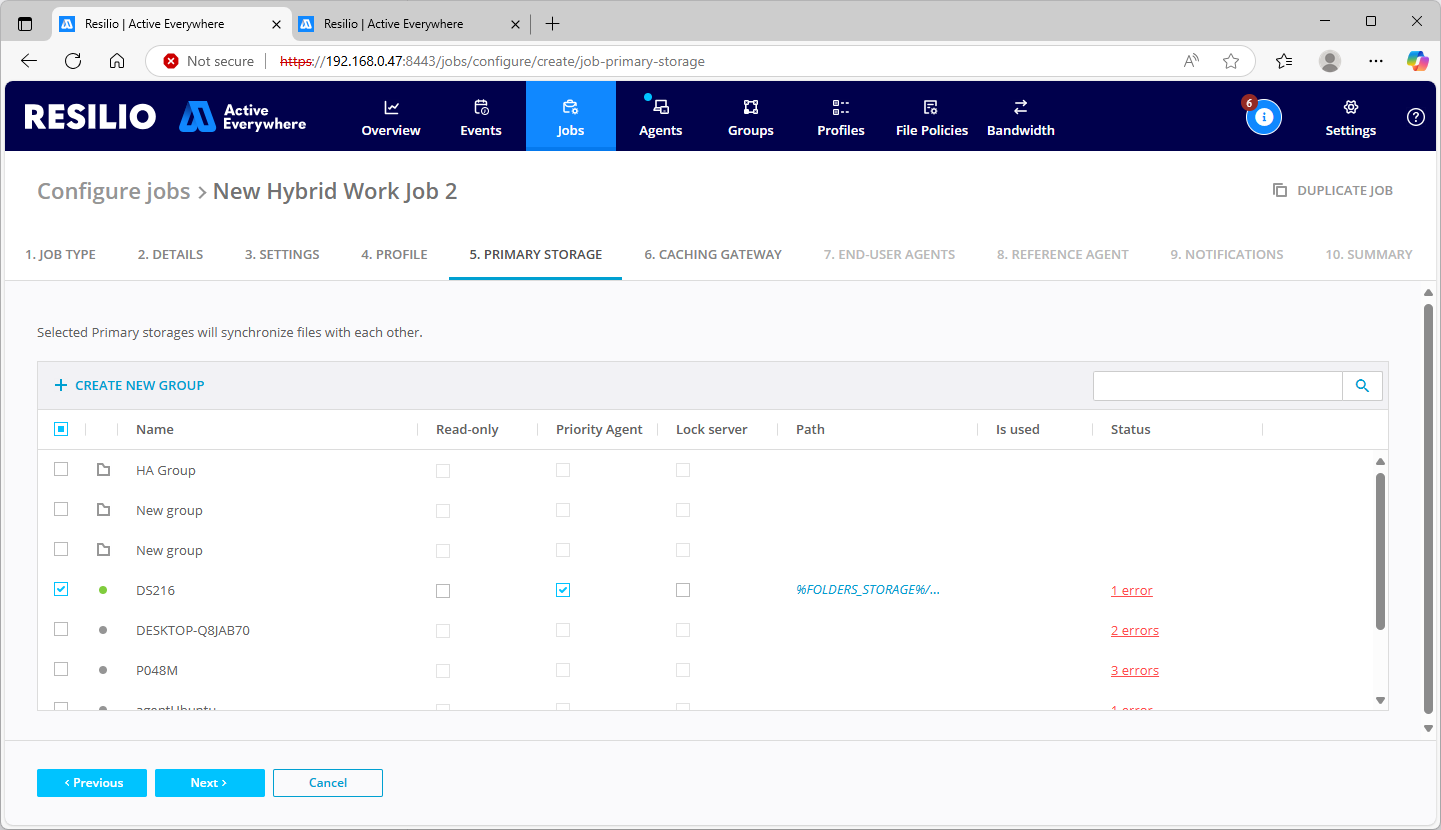Viewport: 1441px width, 830px height.
Task: Start a search with the magnifier icon
Action: (x=1362, y=385)
